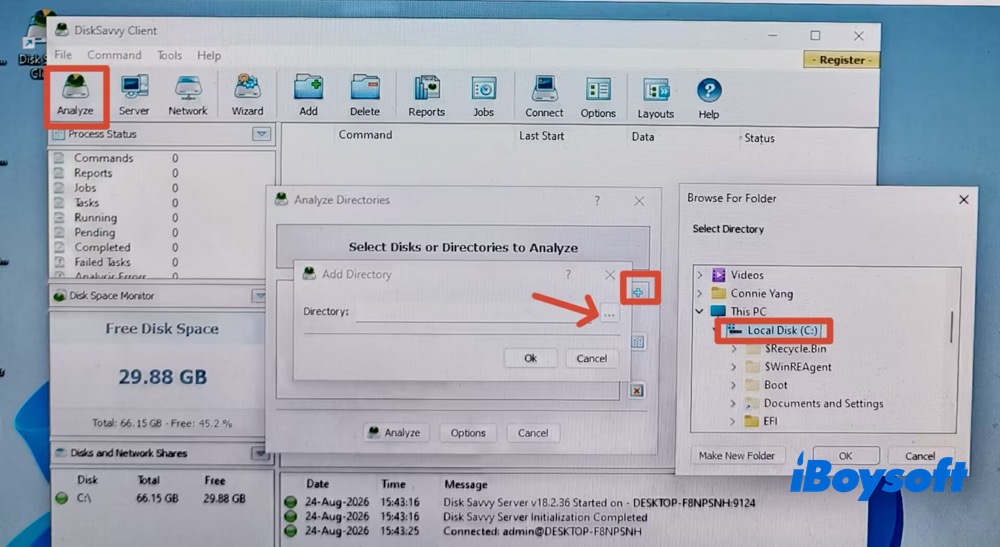Expand the $WinREAgent folder node
The image size is (1000, 547).
(733, 367)
